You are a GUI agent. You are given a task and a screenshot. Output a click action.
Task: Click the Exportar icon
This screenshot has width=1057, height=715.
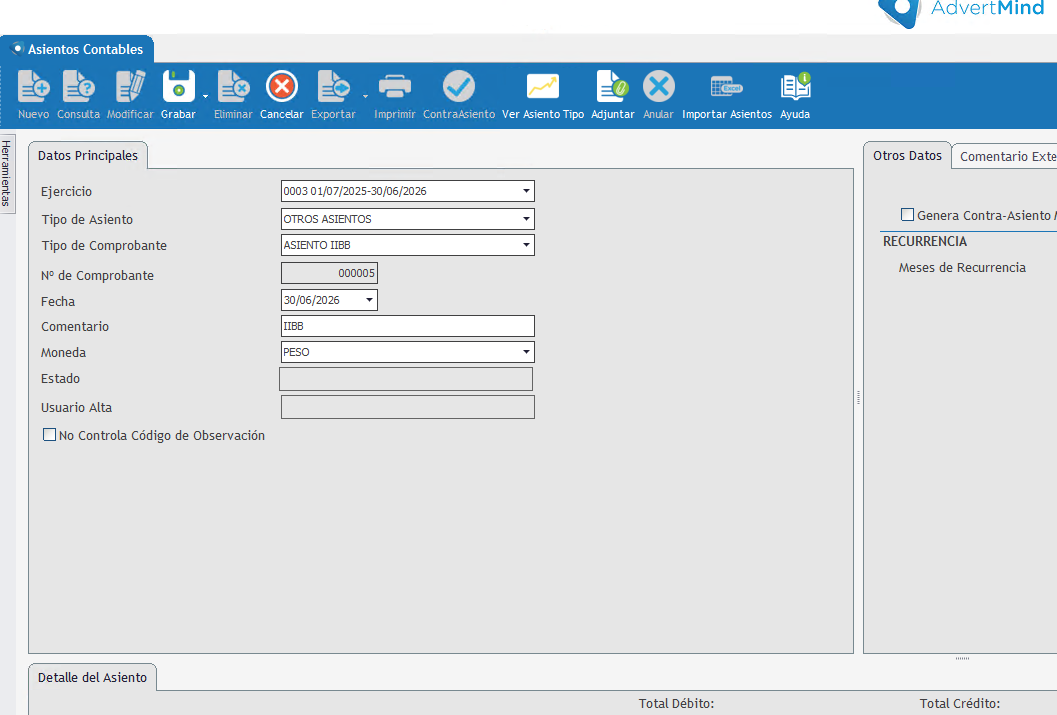click(333, 87)
